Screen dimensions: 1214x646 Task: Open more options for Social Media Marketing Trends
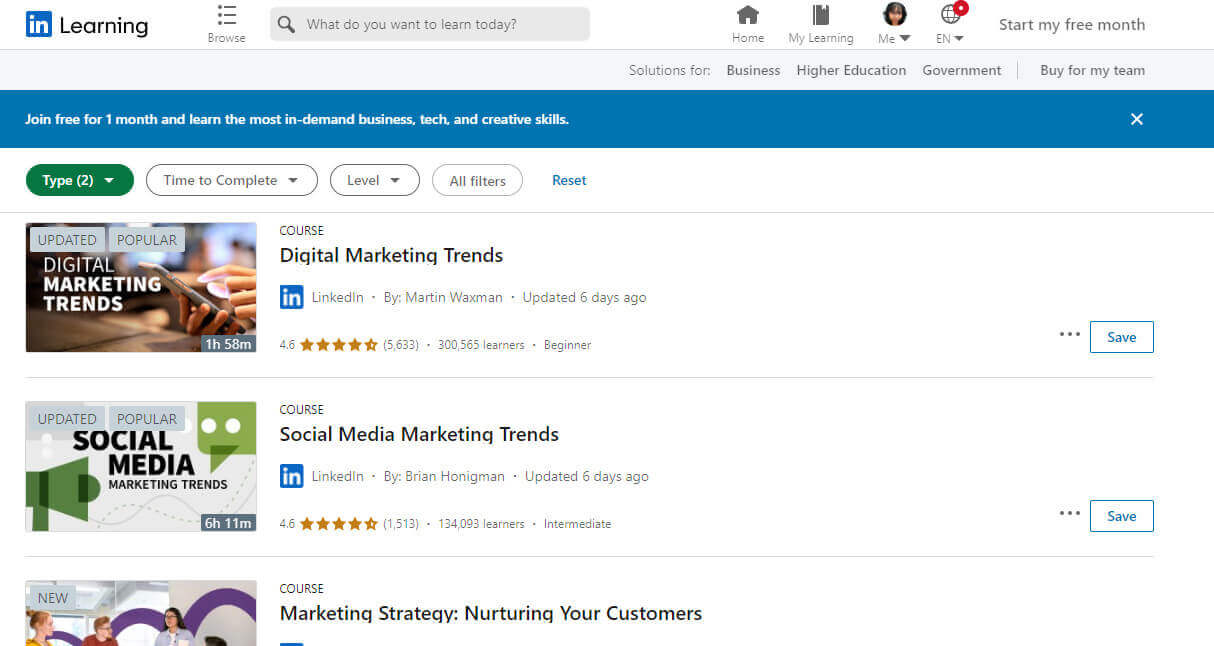pyautogui.click(x=1070, y=513)
